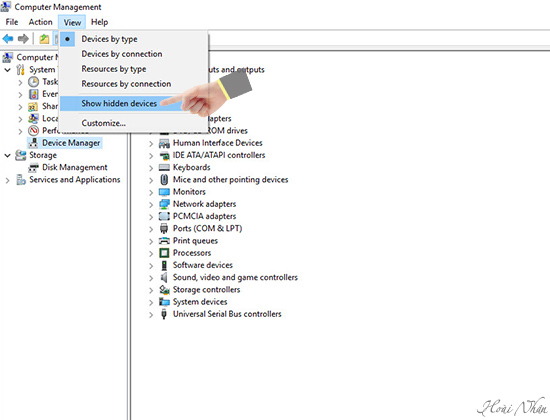Viewport: 550px width, 420px height.
Task: Click the Keyboards category icon
Action: coord(164,167)
